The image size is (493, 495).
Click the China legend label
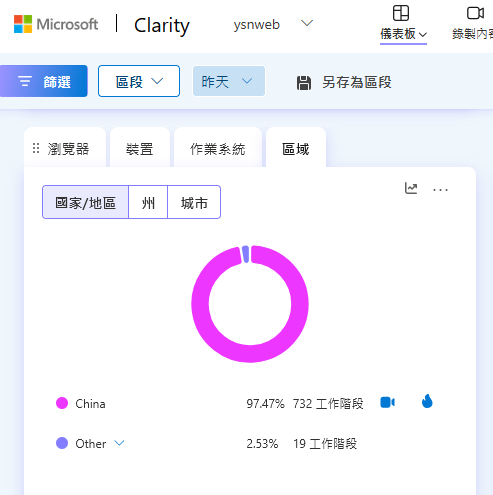(x=90, y=404)
